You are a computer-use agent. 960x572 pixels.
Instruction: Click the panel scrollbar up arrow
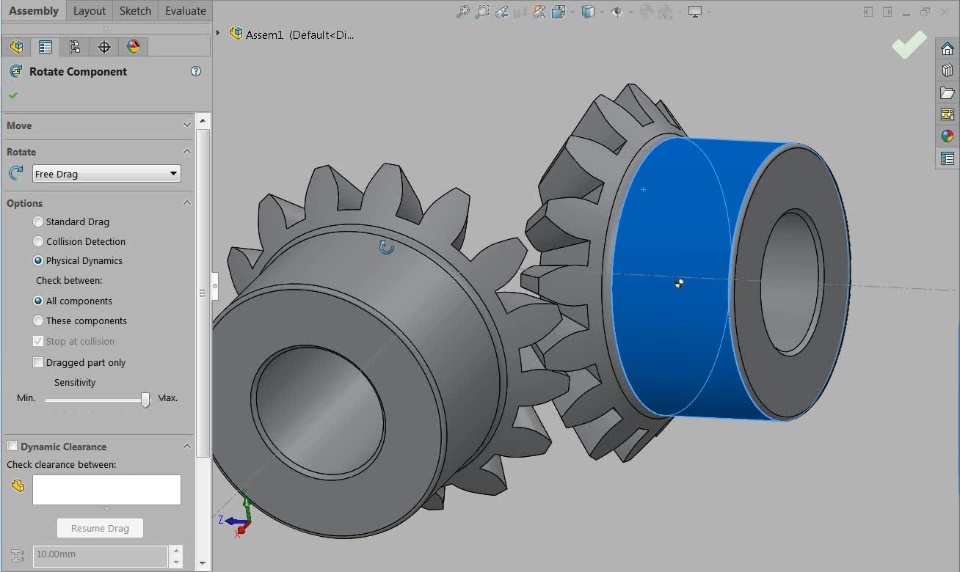pyautogui.click(x=203, y=121)
